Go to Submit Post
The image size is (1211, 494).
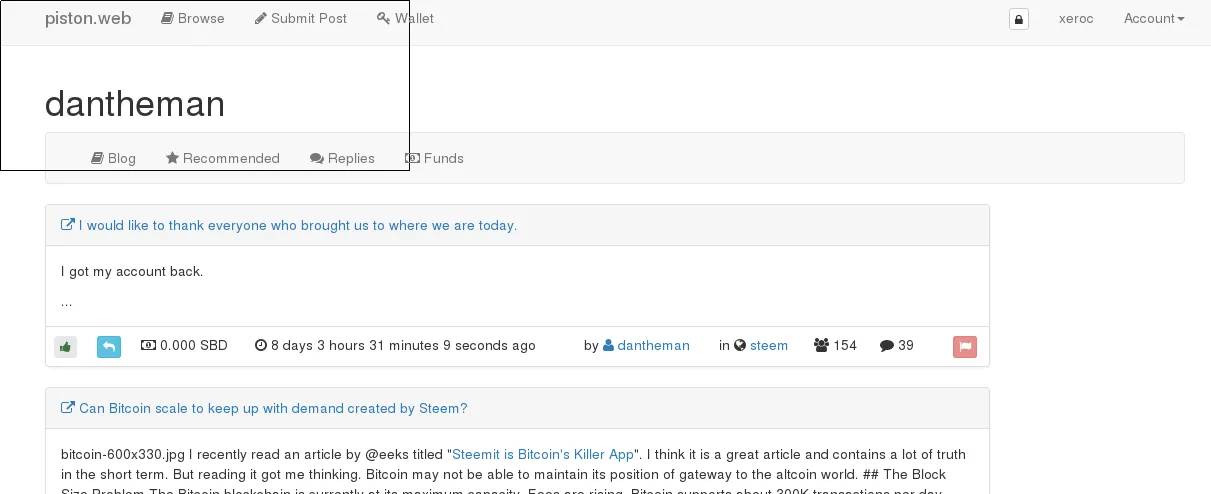click(x=301, y=18)
